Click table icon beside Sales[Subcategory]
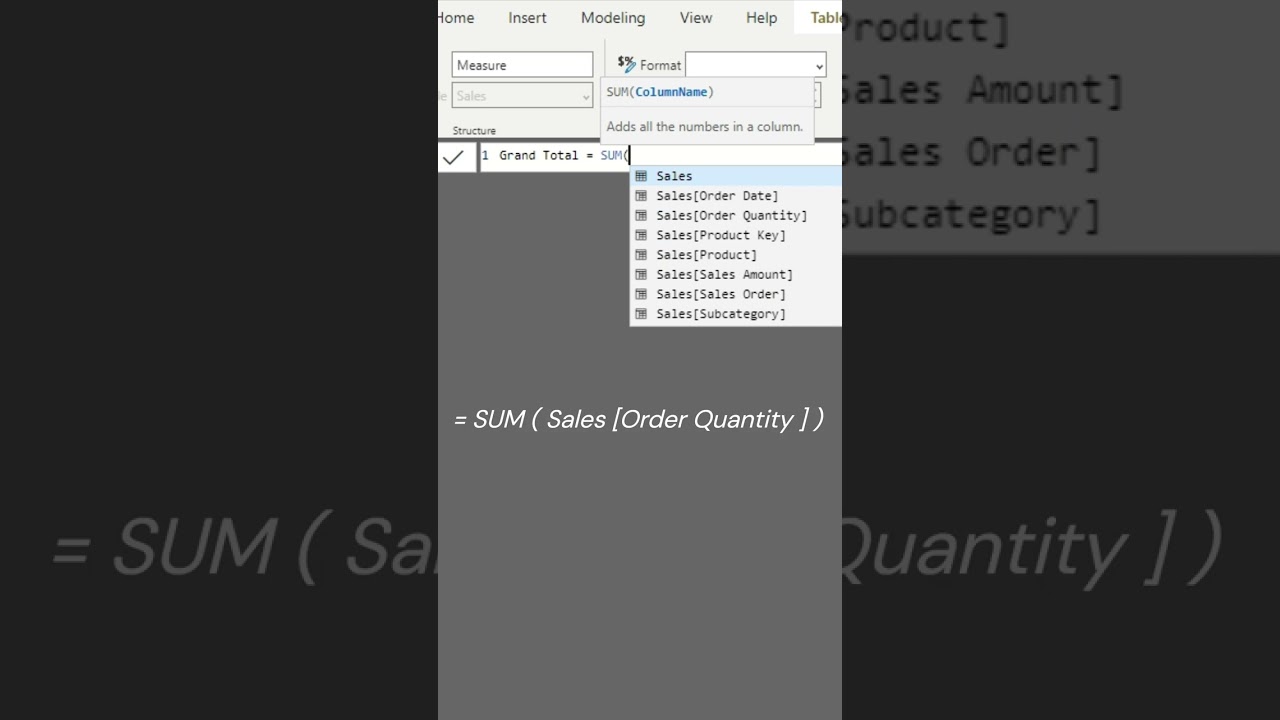Viewport: 1280px width, 720px height. (x=641, y=314)
